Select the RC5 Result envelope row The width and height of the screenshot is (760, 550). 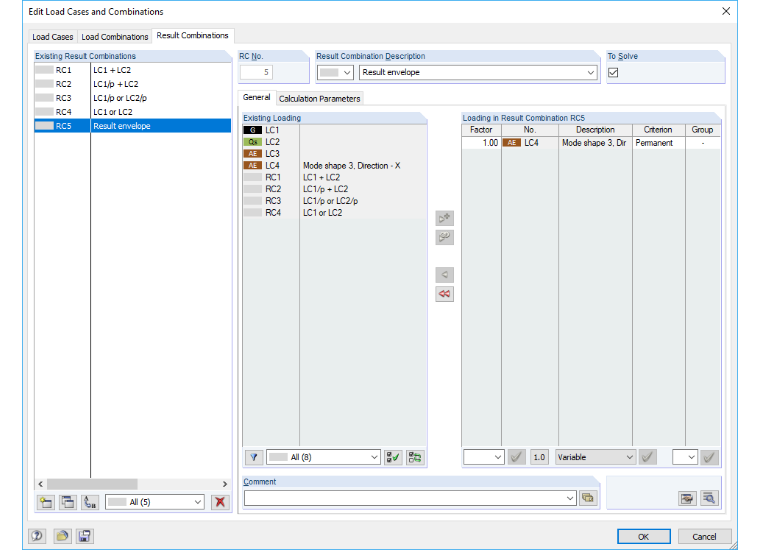tap(132, 126)
